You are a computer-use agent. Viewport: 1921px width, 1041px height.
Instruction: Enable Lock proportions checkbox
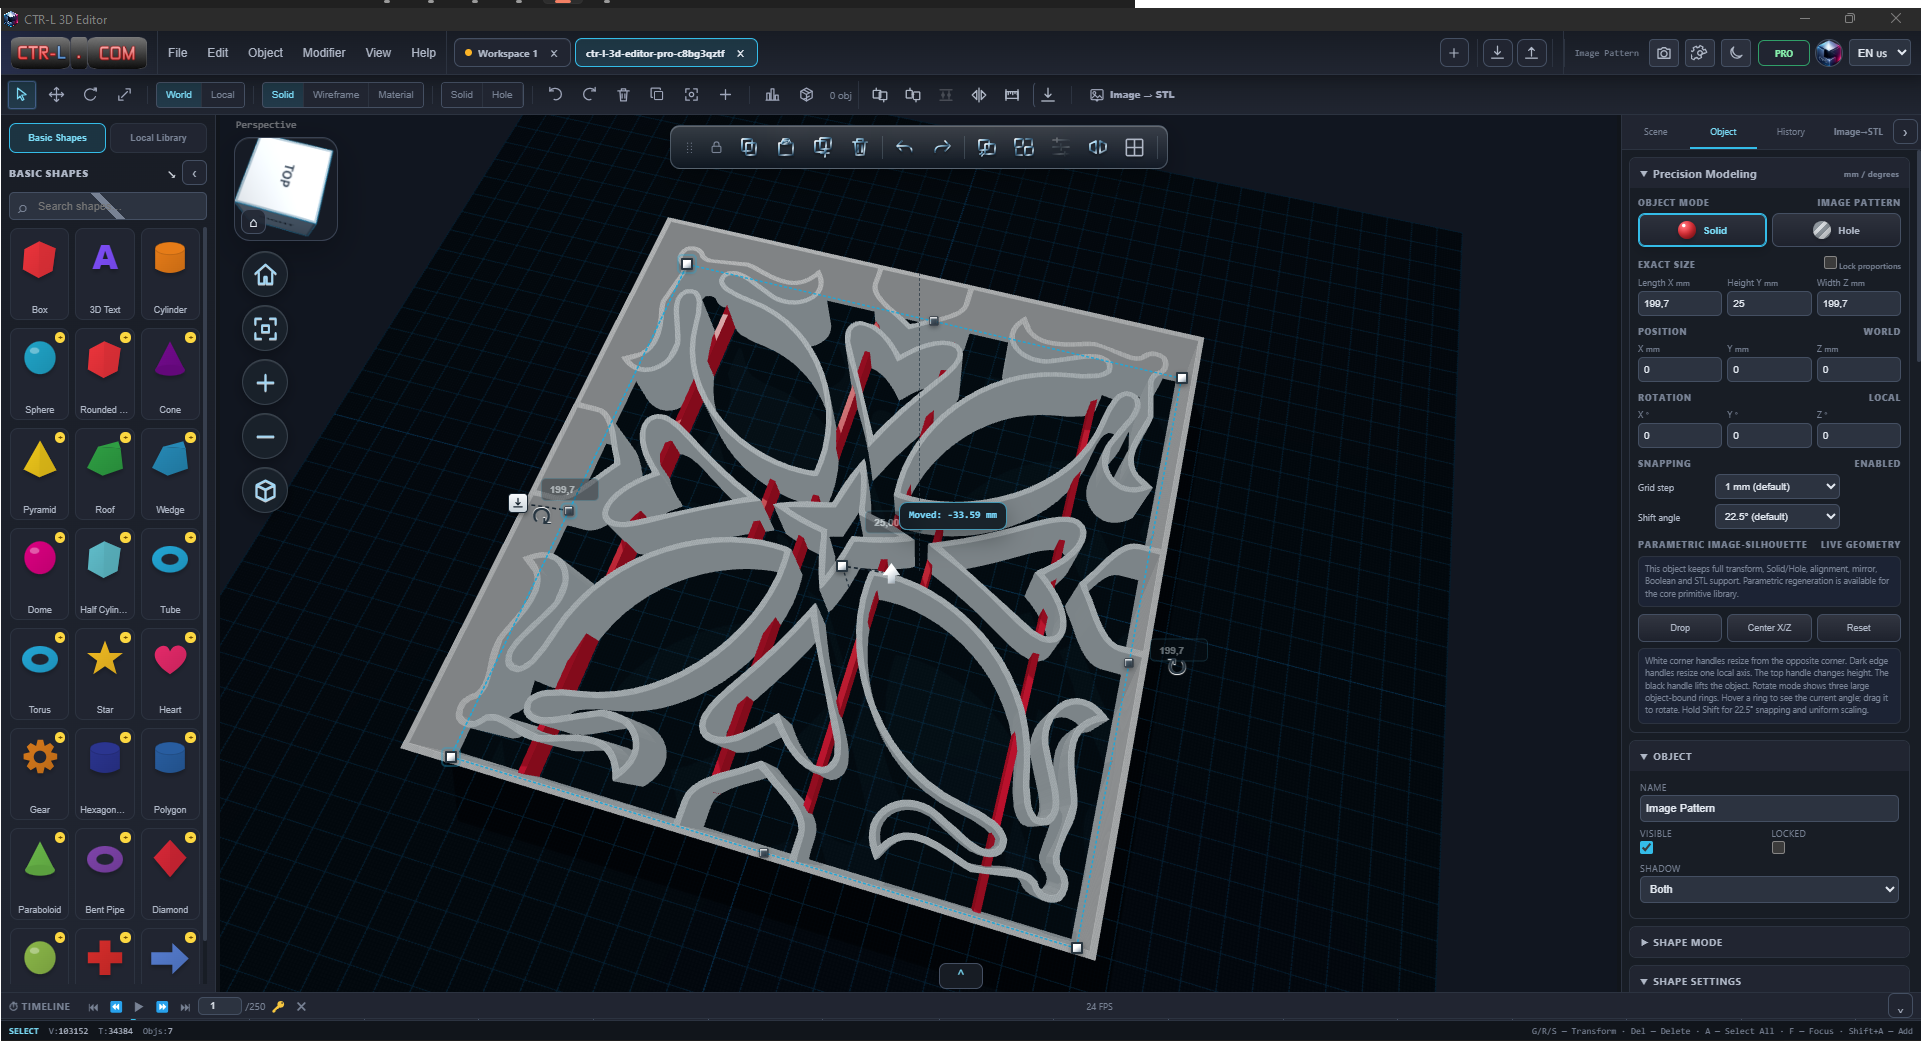coord(1830,263)
